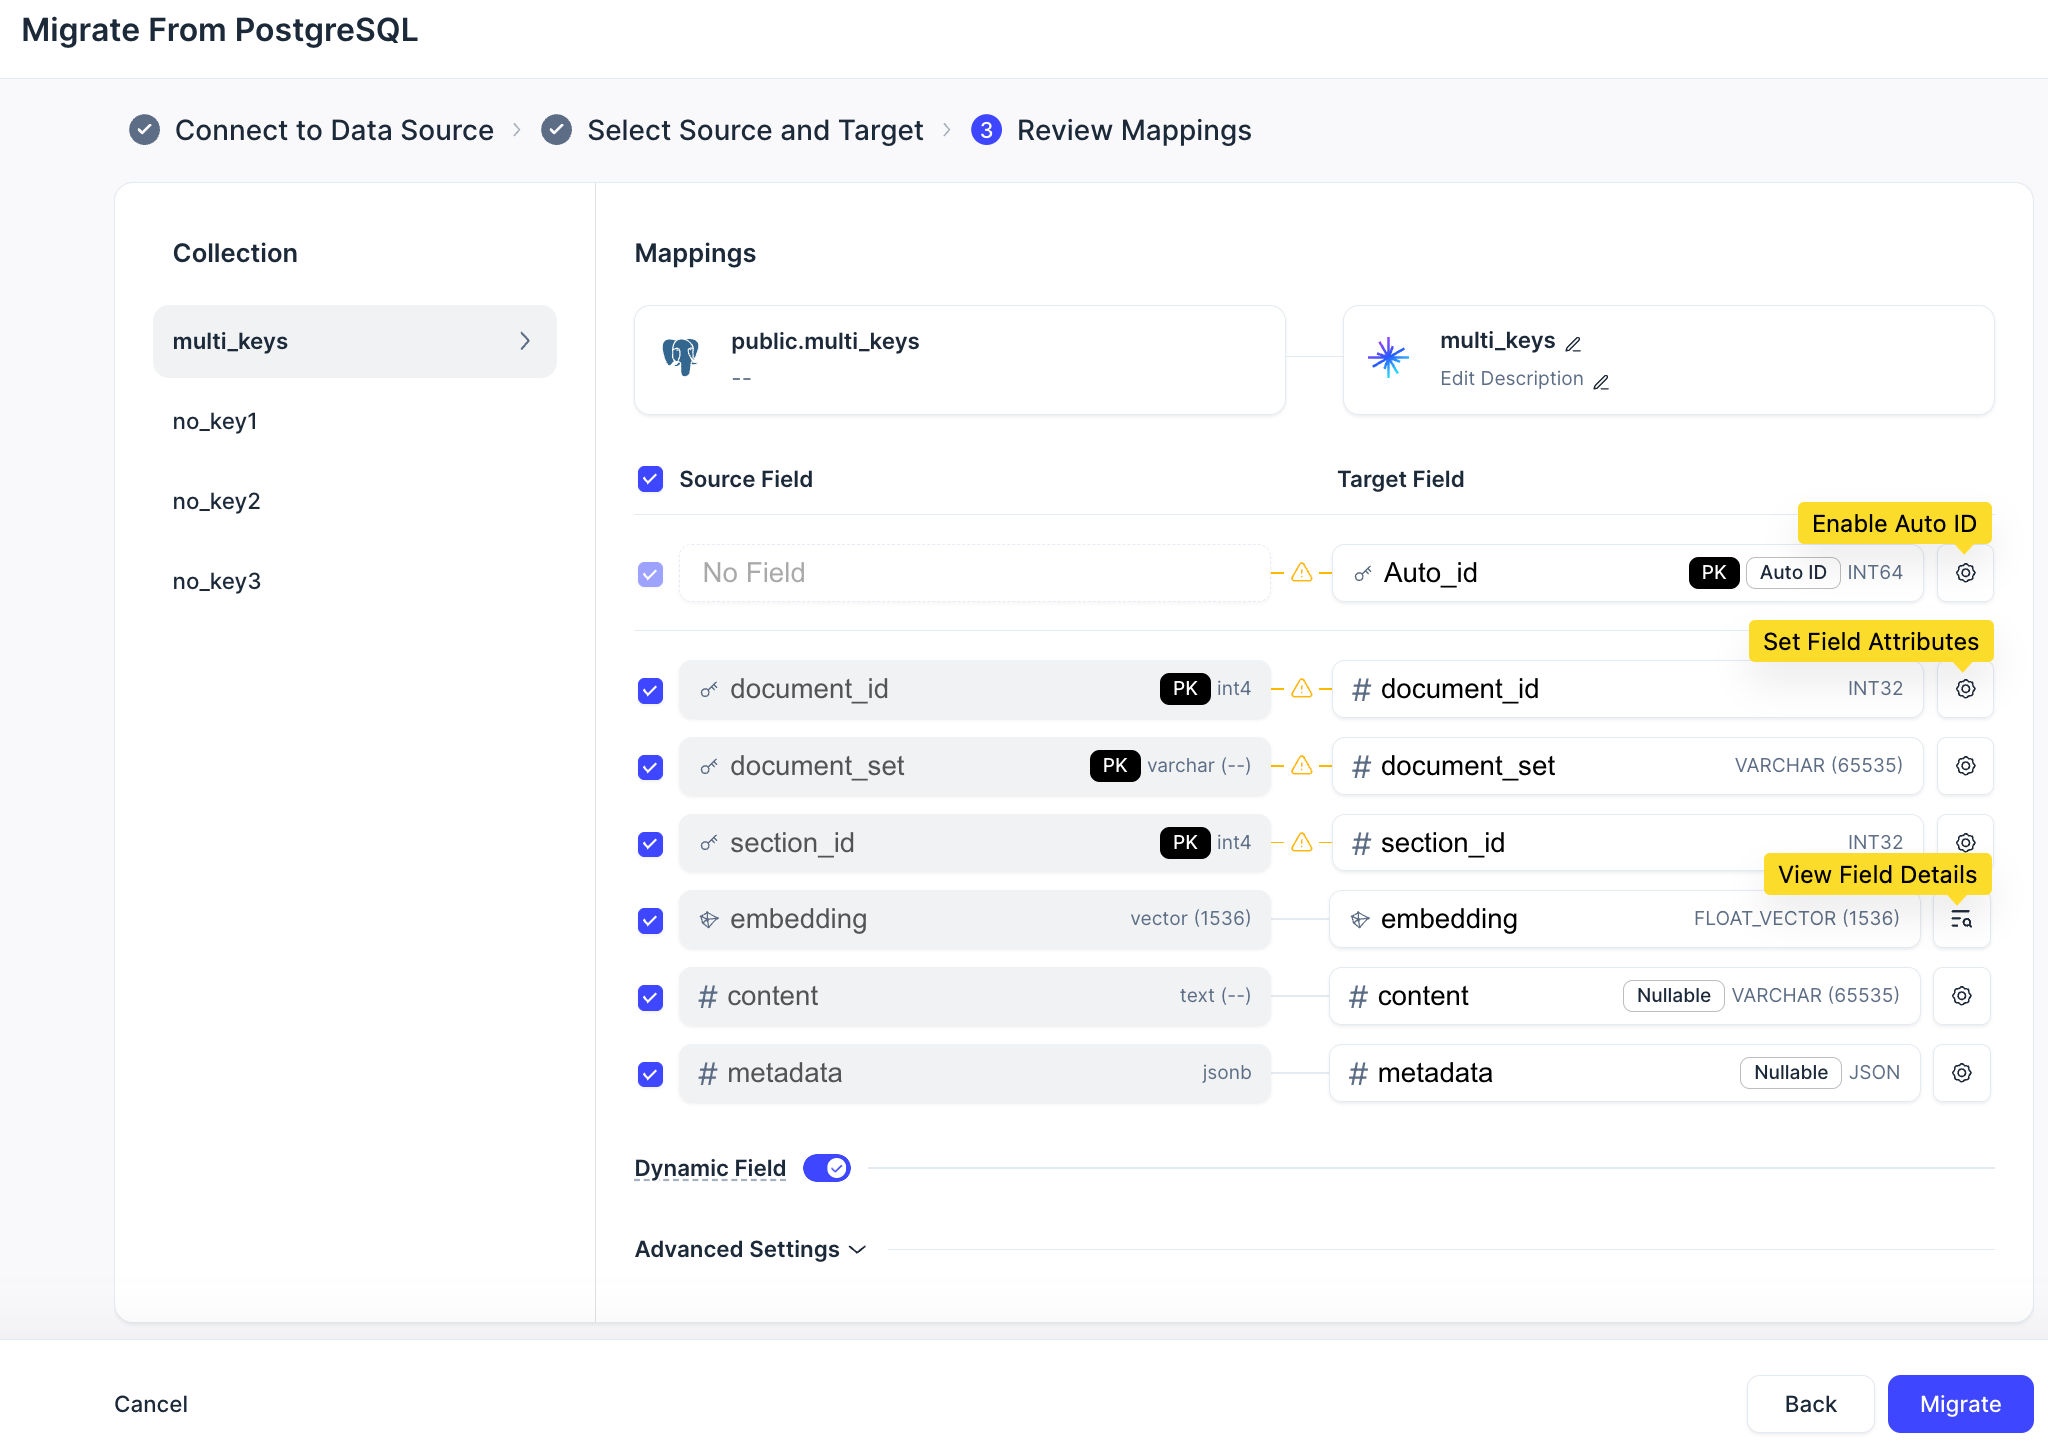Click hash icon on source metadata field
Screen dimensions: 2048x1448
pyautogui.click(x=708, y=1074)
